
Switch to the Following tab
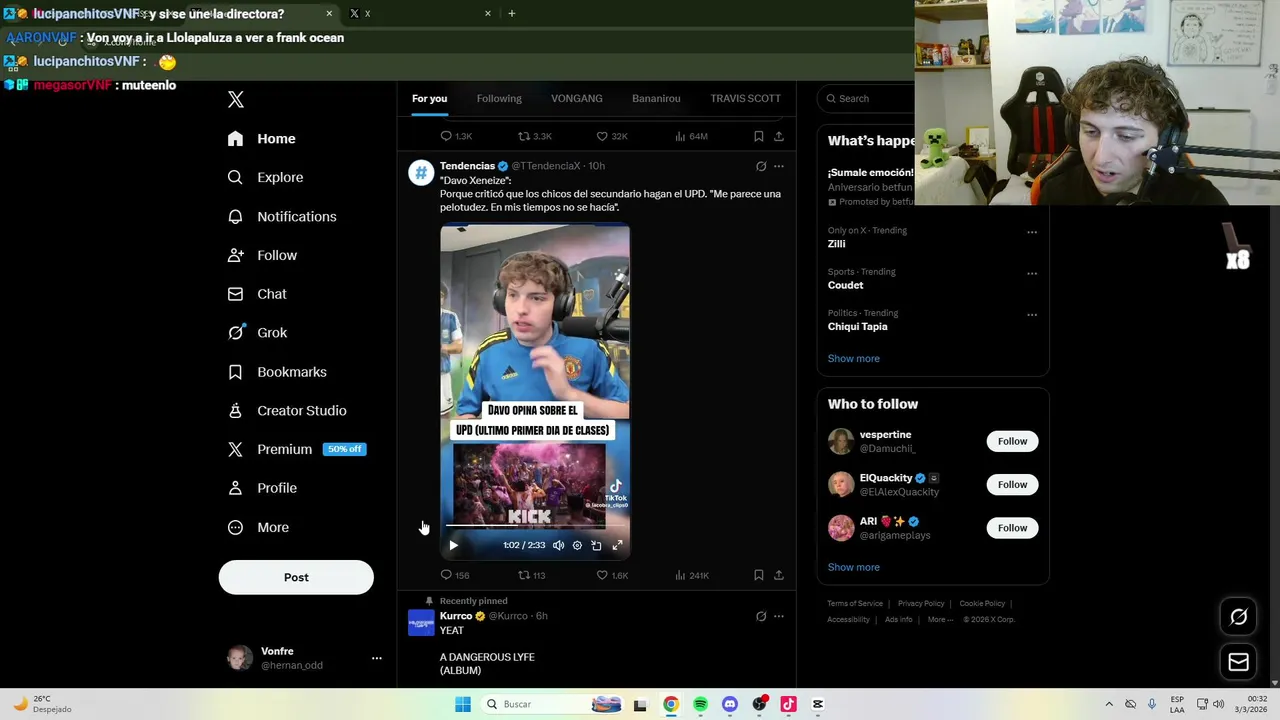point(499,98)
